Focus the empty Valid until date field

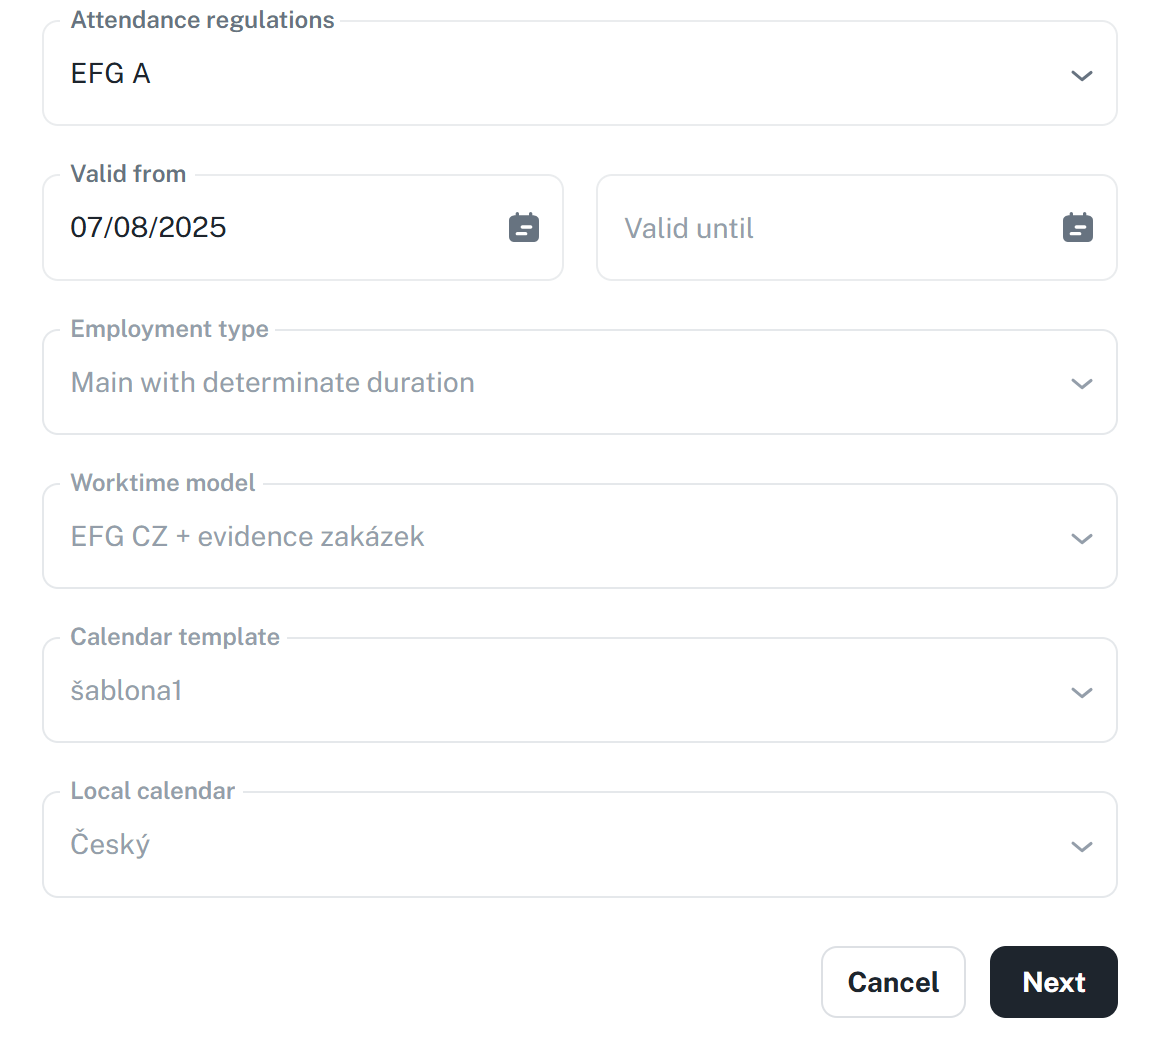point(820,228)
